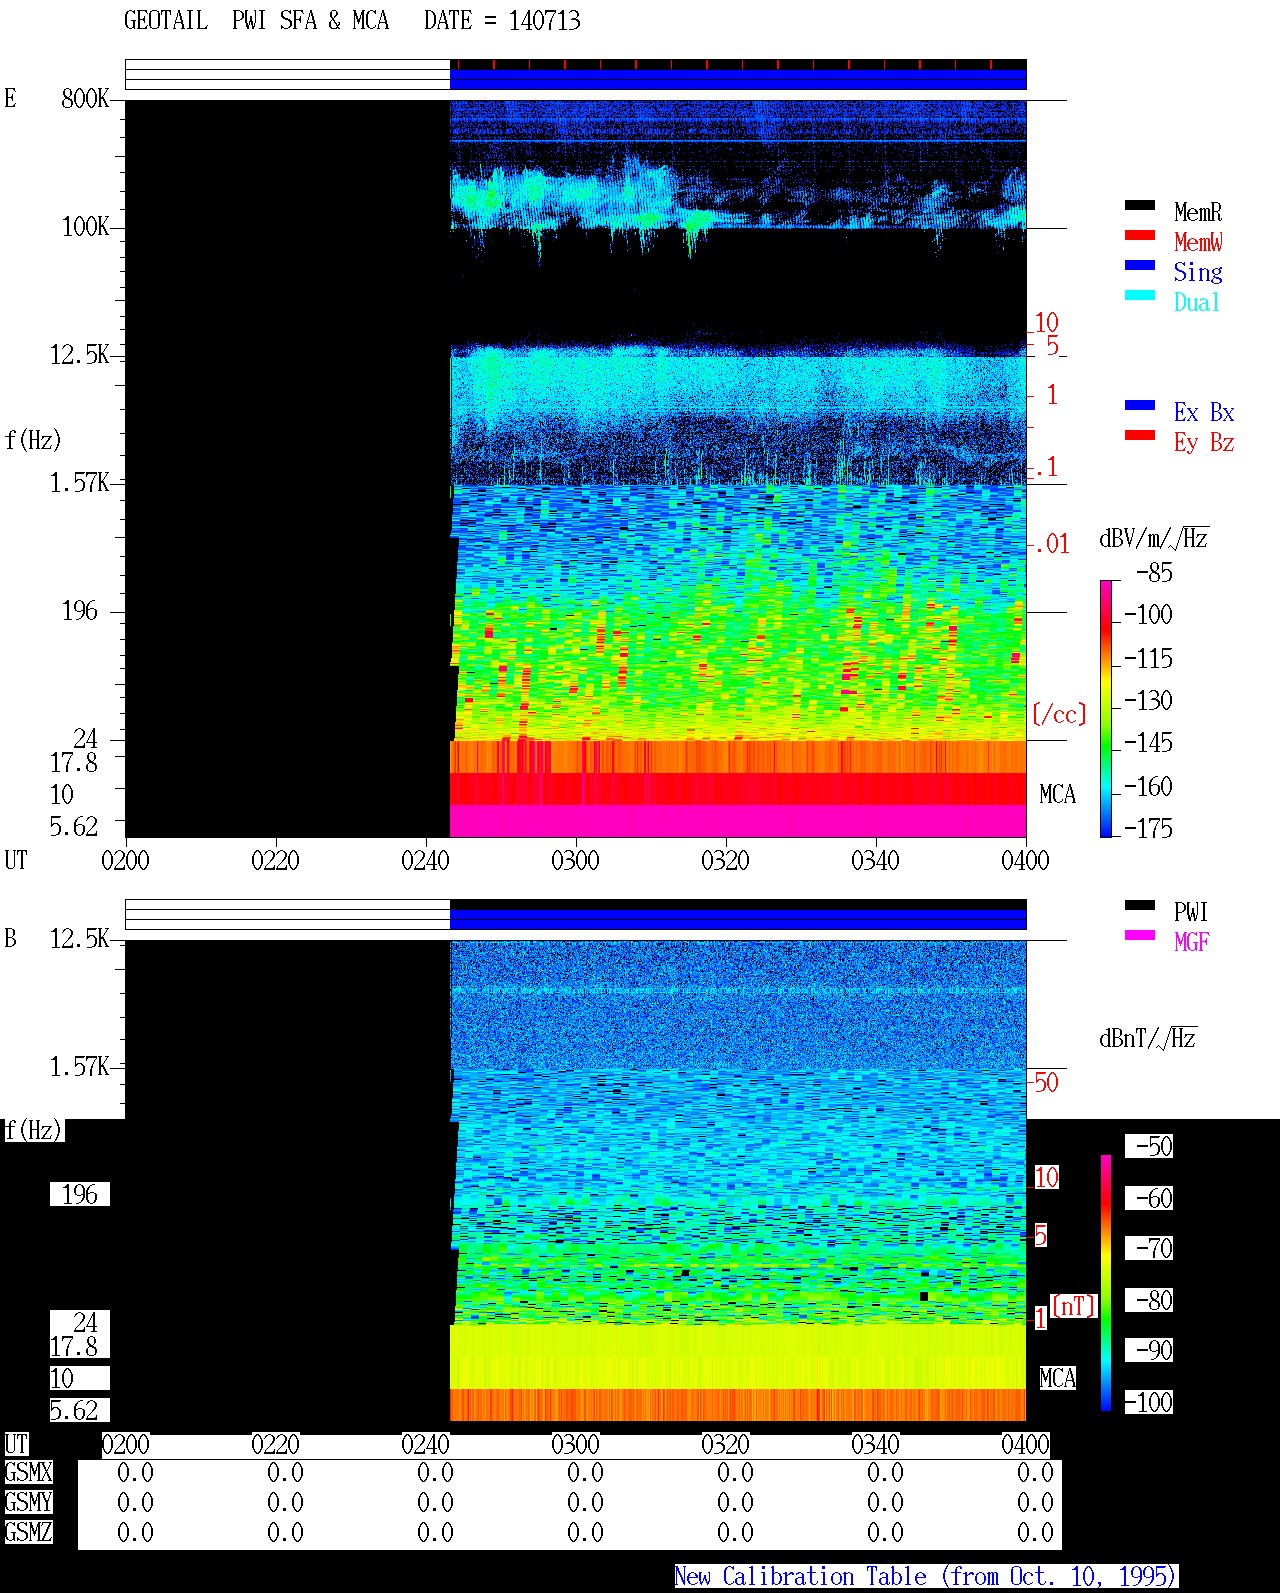This screenshot has height=1593, width=1280.
Task: Click the -70 value on B color scale
Action: pos(1150,1248)
